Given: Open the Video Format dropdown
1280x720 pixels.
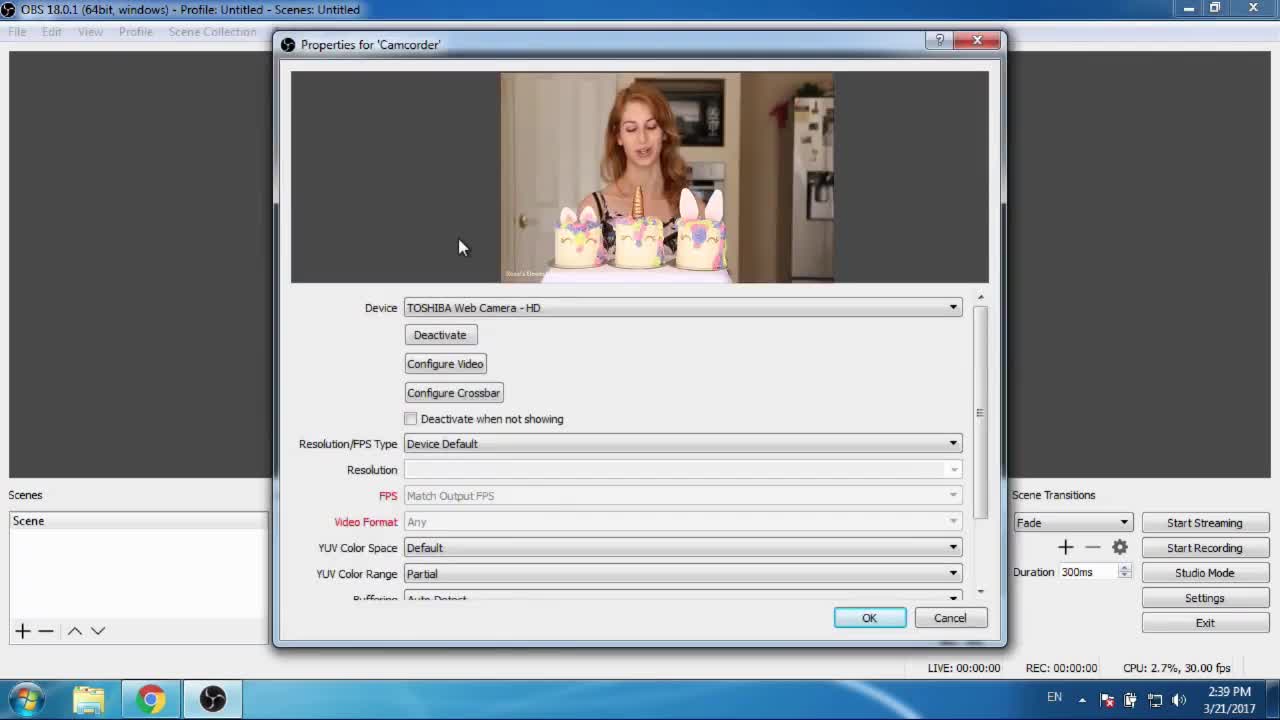Looking at the screenshot, I should tap(683, 522).
